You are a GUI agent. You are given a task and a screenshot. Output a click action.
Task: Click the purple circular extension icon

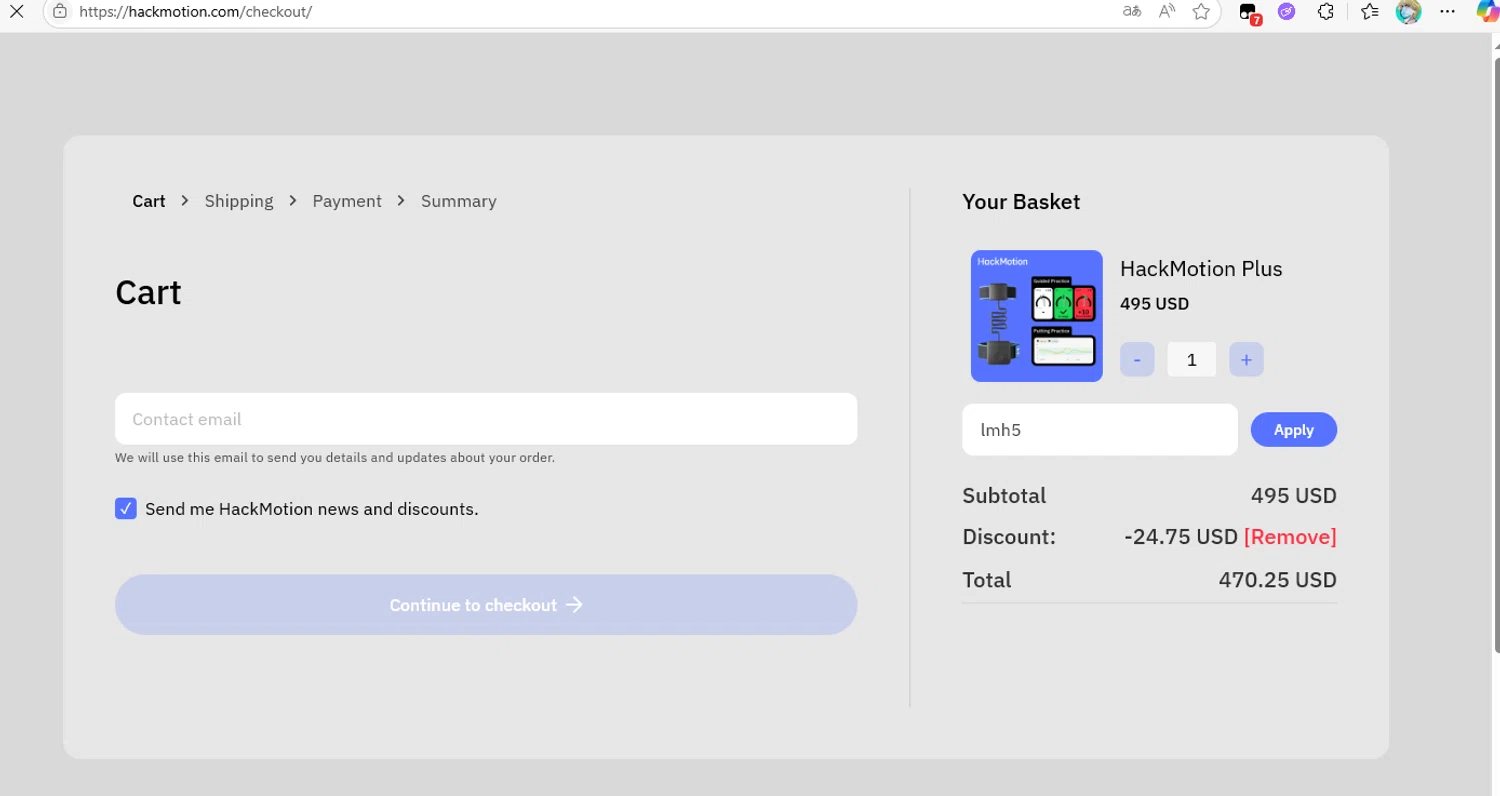point(1287,12)
